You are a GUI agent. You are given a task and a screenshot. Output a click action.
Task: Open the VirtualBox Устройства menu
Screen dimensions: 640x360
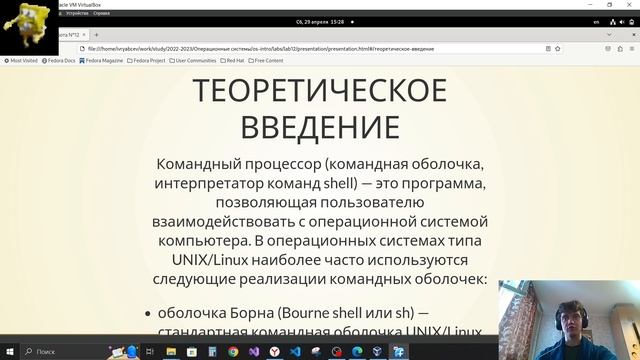tap(77, 13)
